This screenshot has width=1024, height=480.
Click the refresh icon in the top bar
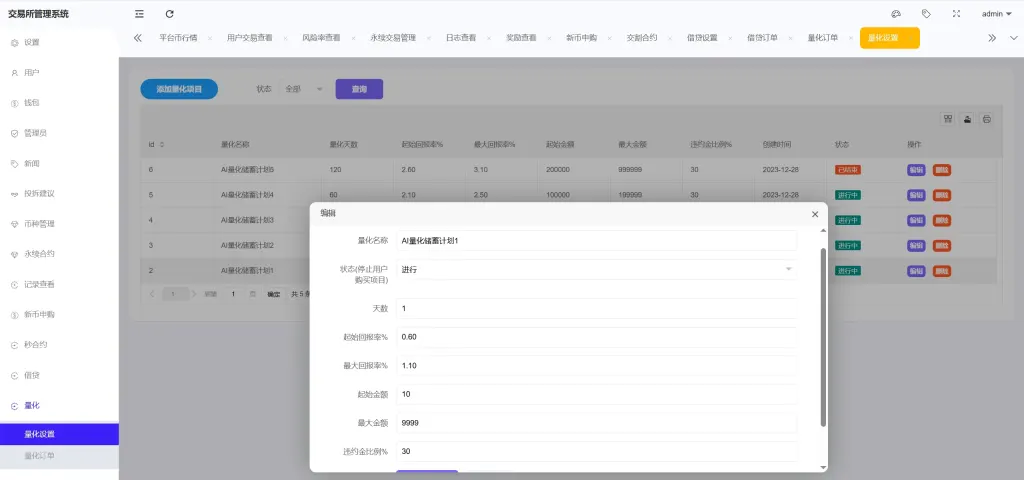[x=170, y=14]
